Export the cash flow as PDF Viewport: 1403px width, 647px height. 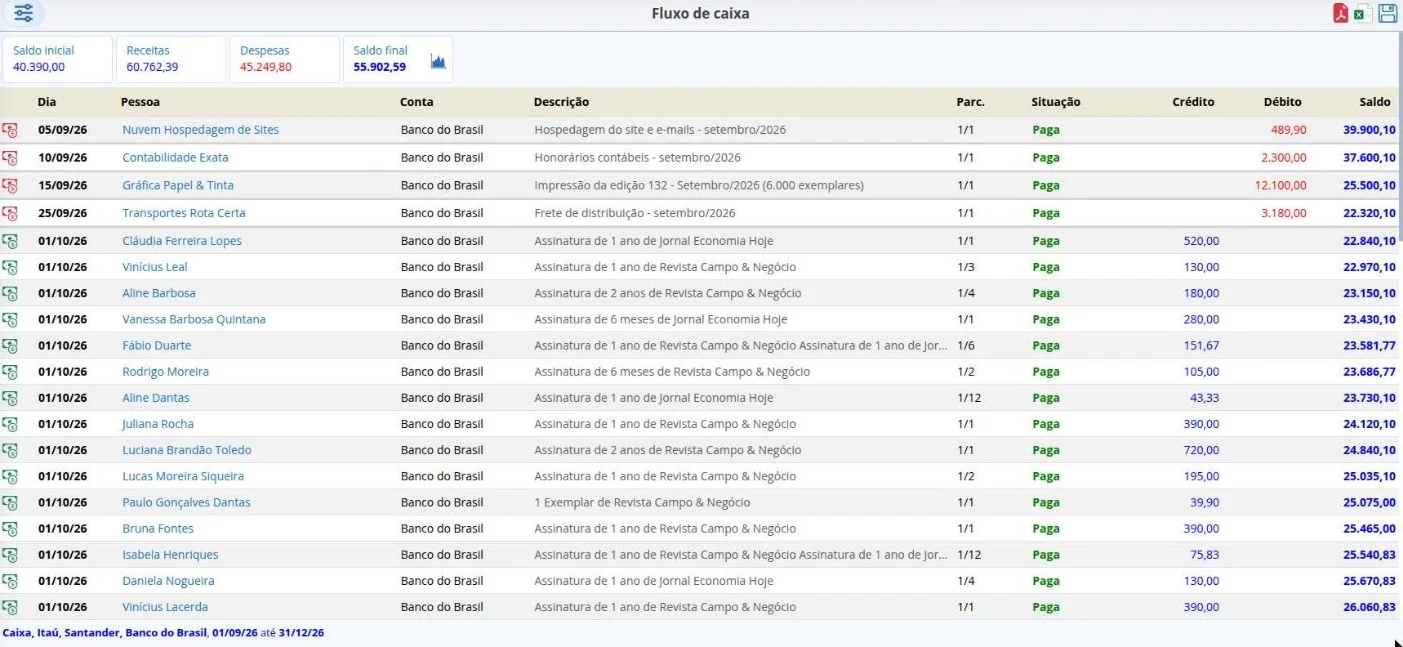point(1340,13)
